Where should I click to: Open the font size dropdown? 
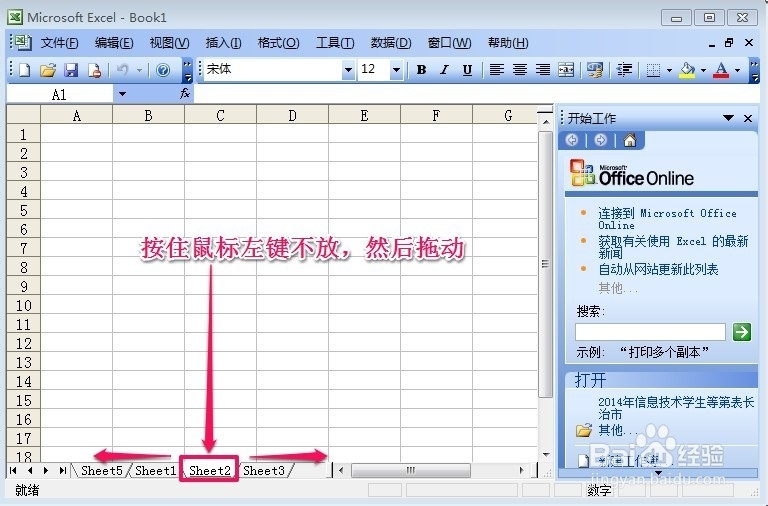click(396, 70)
